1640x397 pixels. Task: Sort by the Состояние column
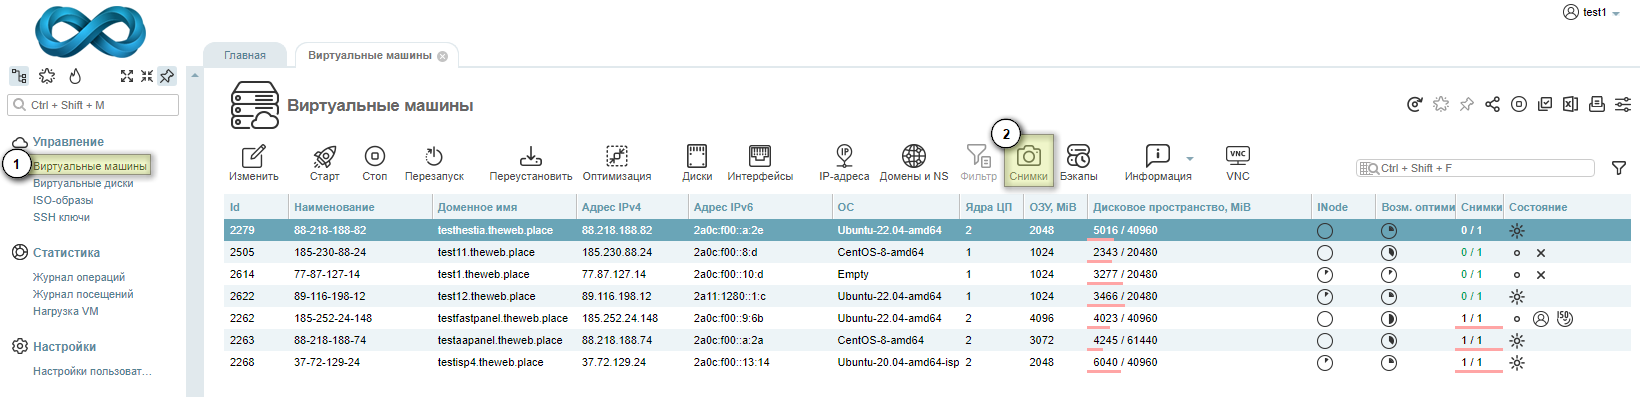point(1566,207)
